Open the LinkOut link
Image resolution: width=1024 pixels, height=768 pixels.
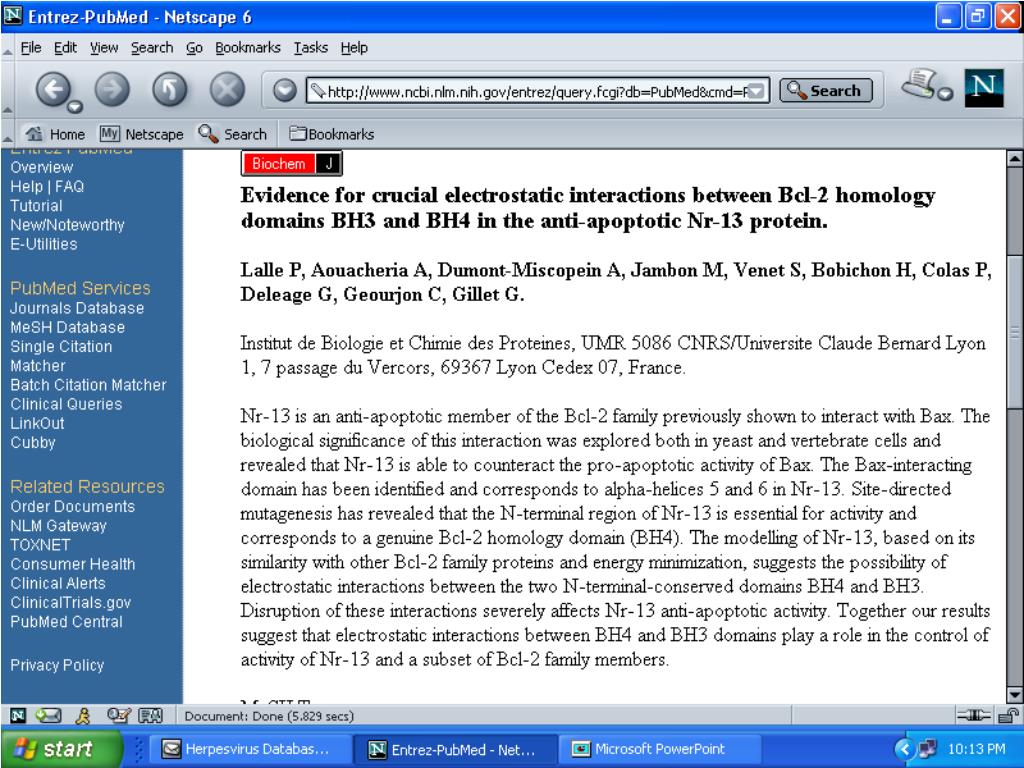37,423
